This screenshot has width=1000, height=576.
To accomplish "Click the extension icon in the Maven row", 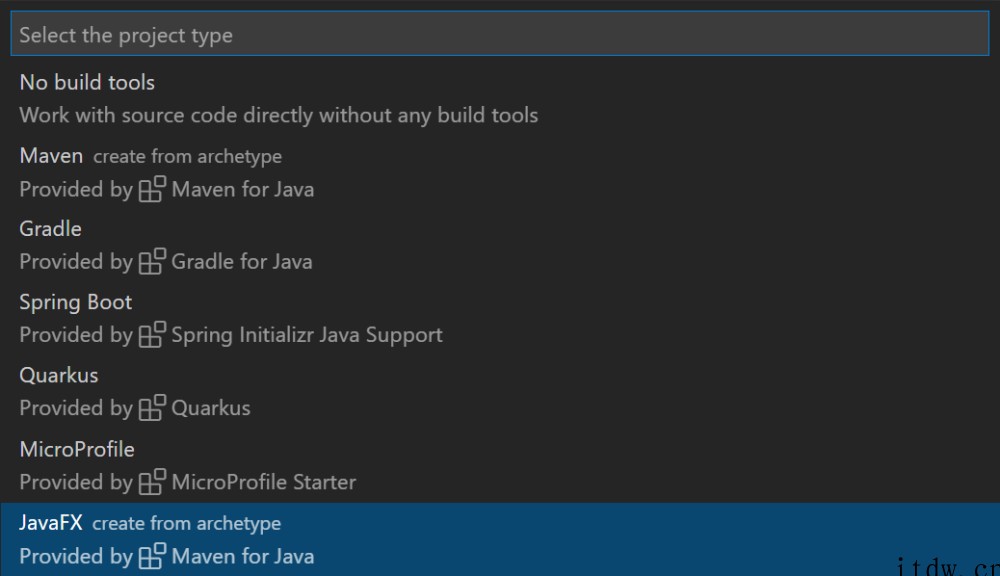I will 152,189.
